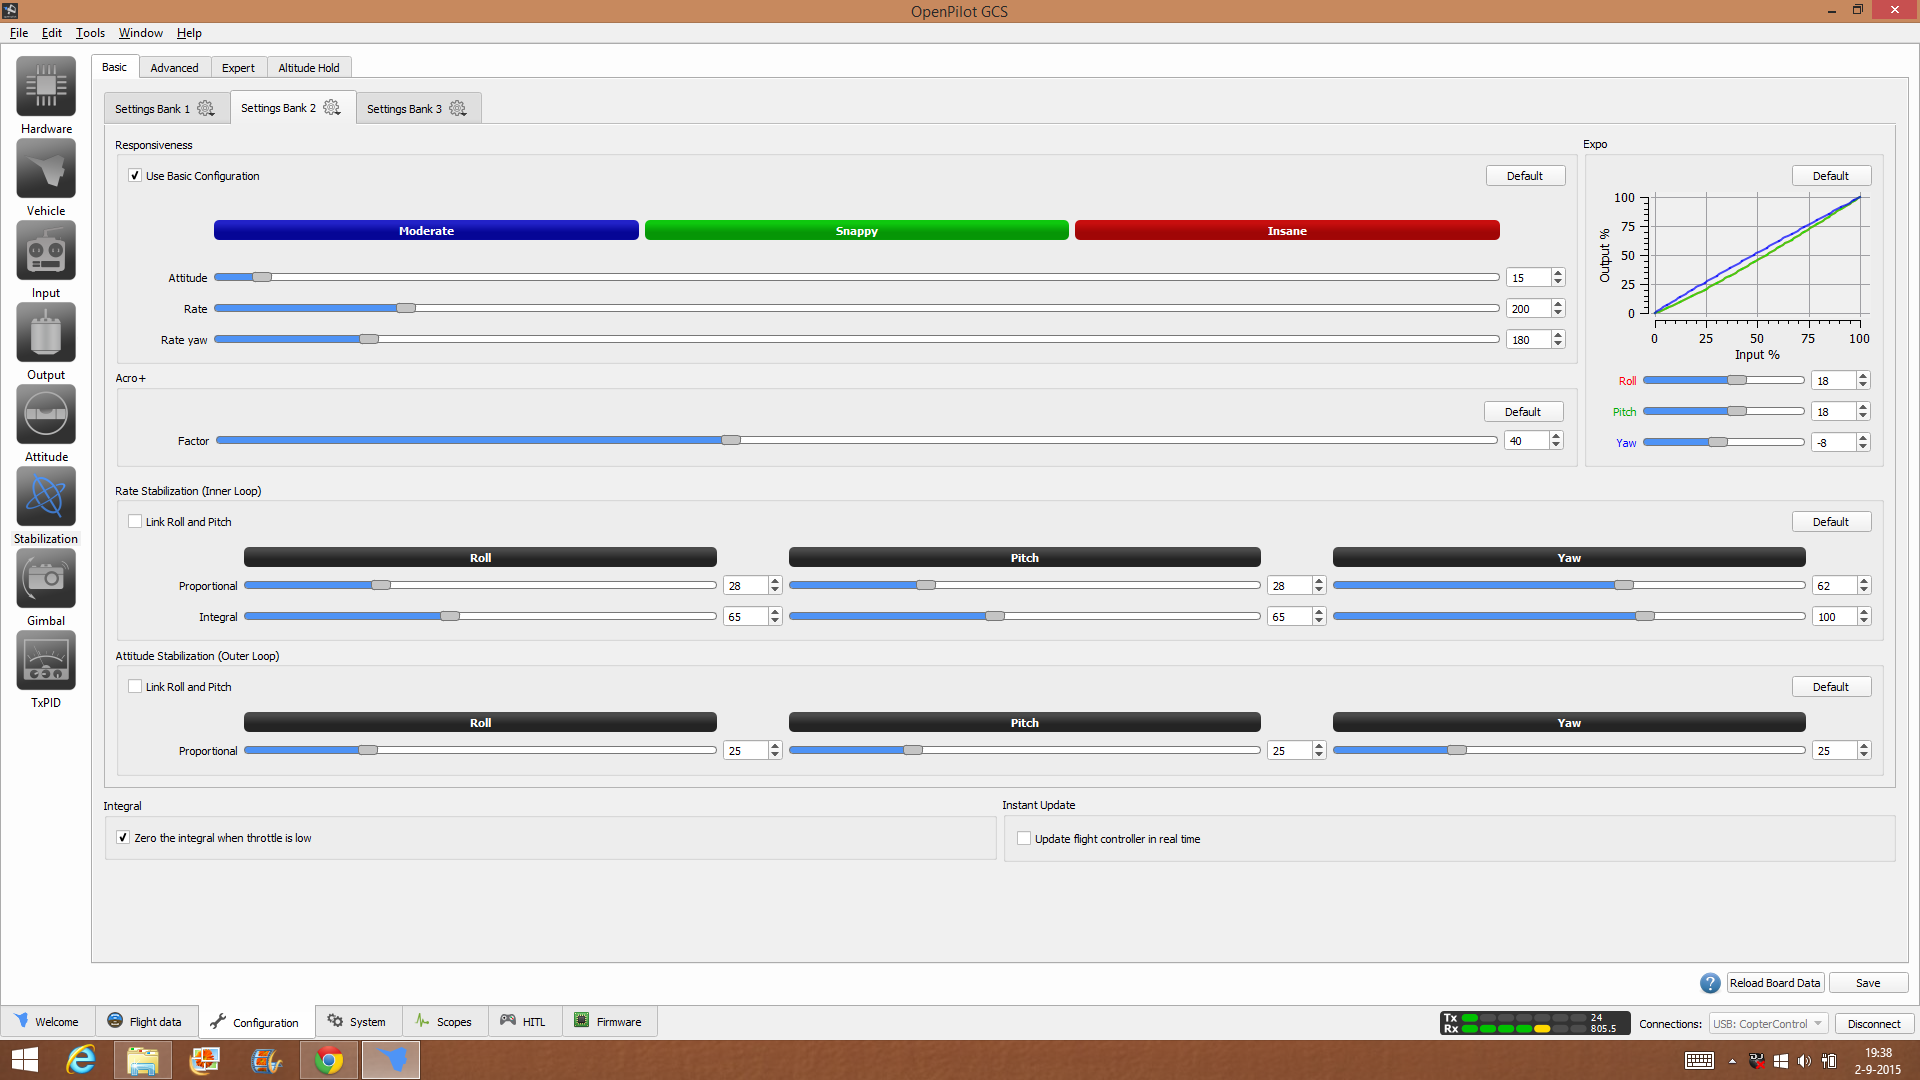Click Reload Board Data

coord(1775,983)
